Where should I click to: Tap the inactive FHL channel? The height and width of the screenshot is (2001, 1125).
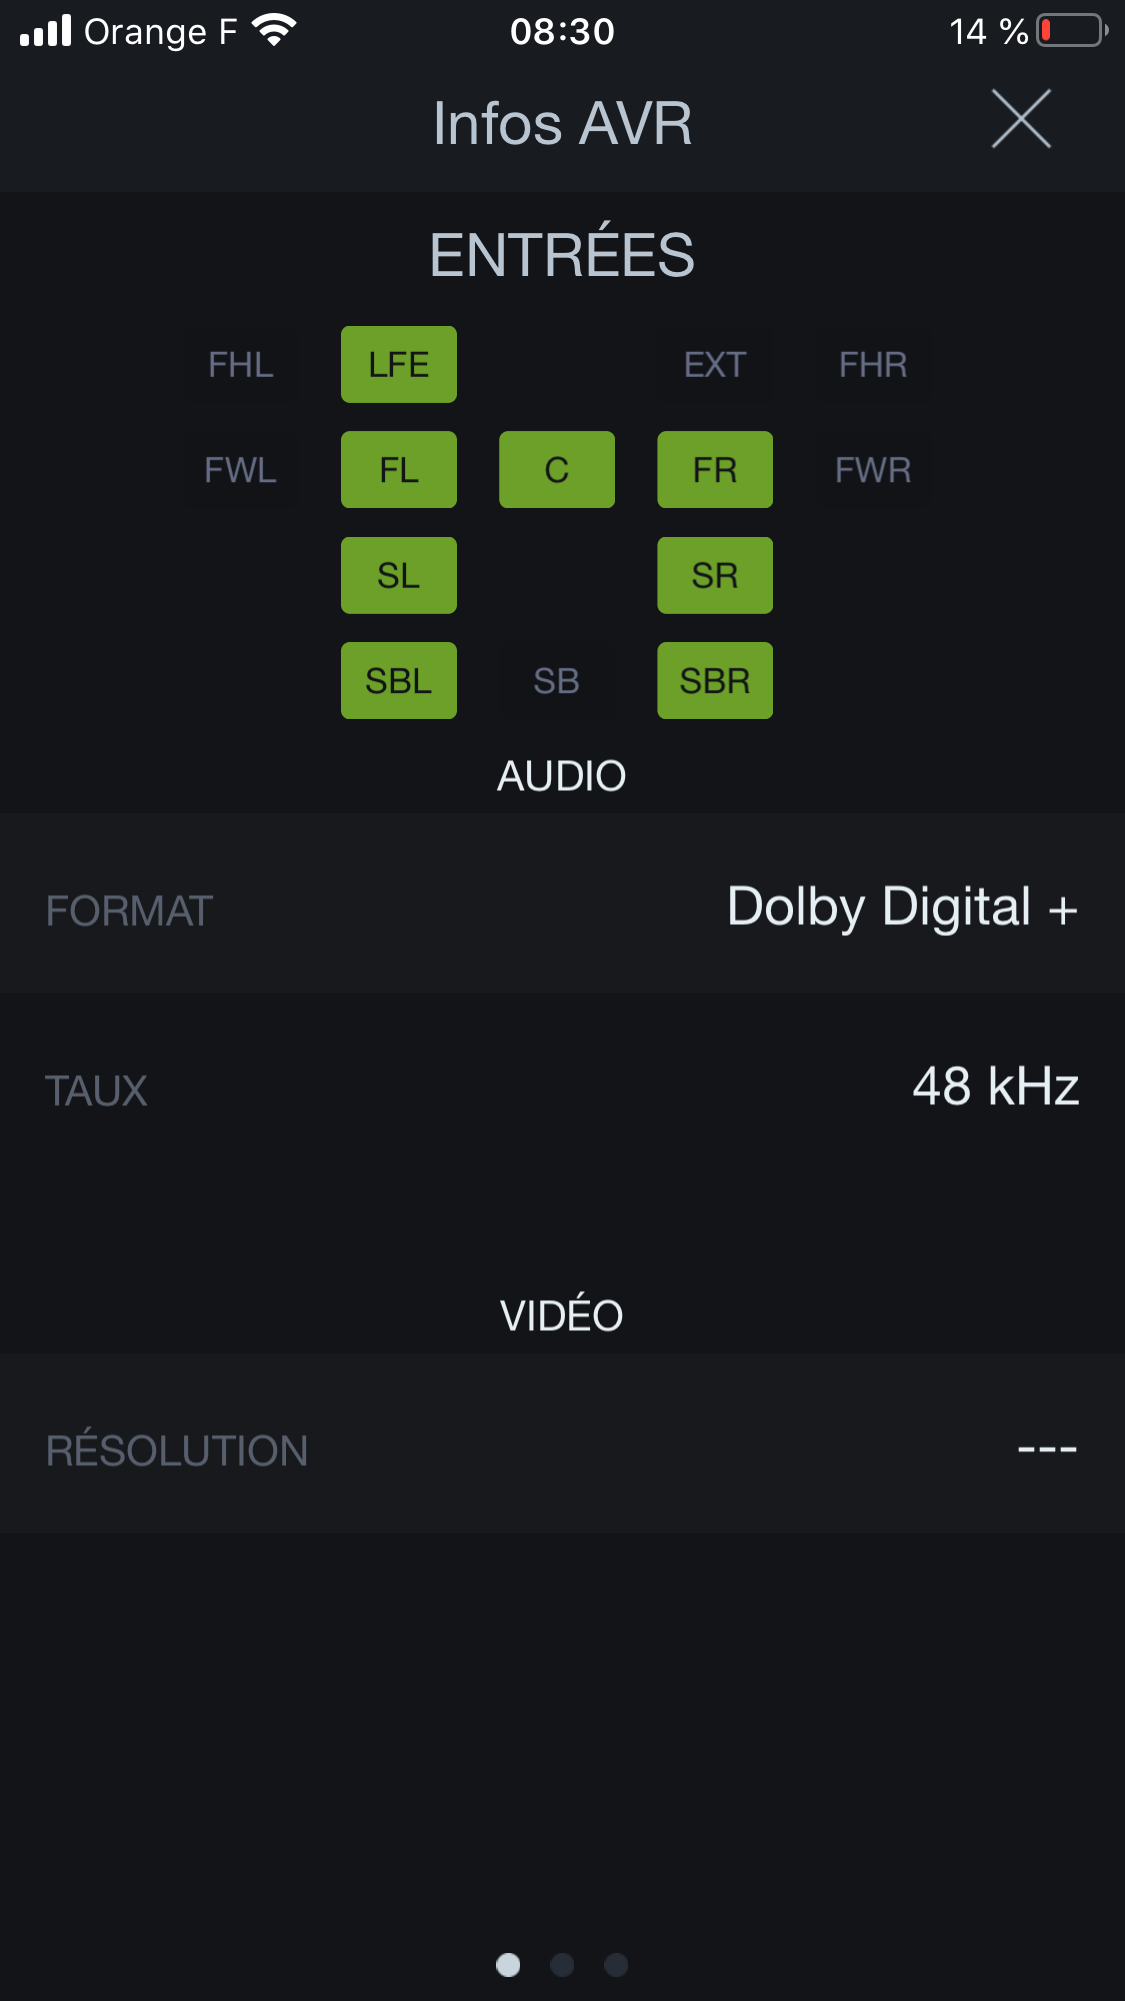pyautogui.click(x=241, y=365)
